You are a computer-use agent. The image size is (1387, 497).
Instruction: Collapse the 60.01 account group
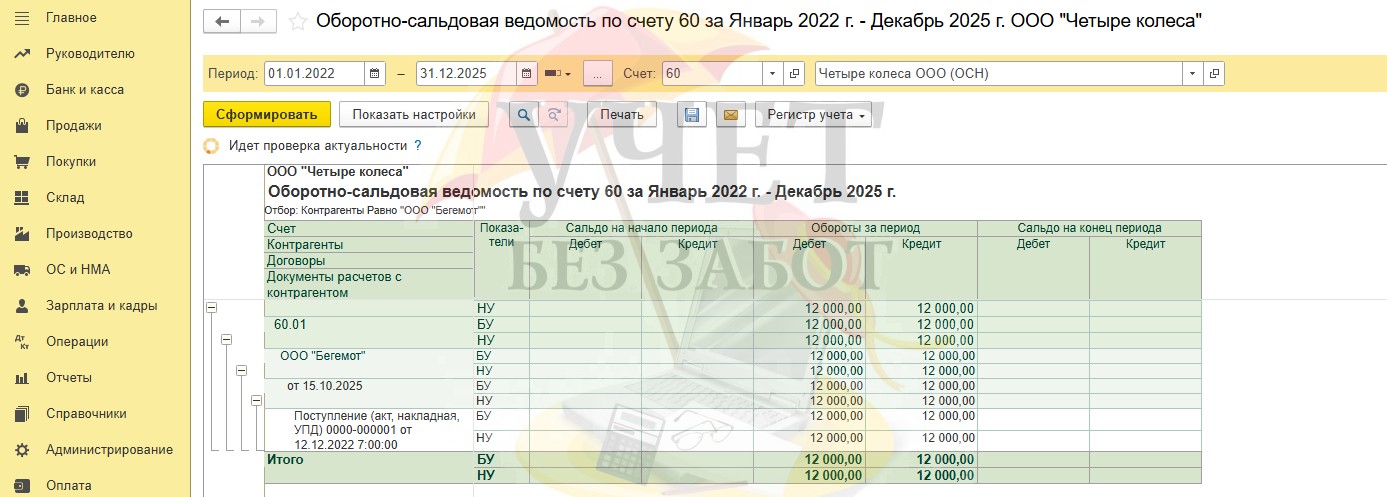[226, 340]
